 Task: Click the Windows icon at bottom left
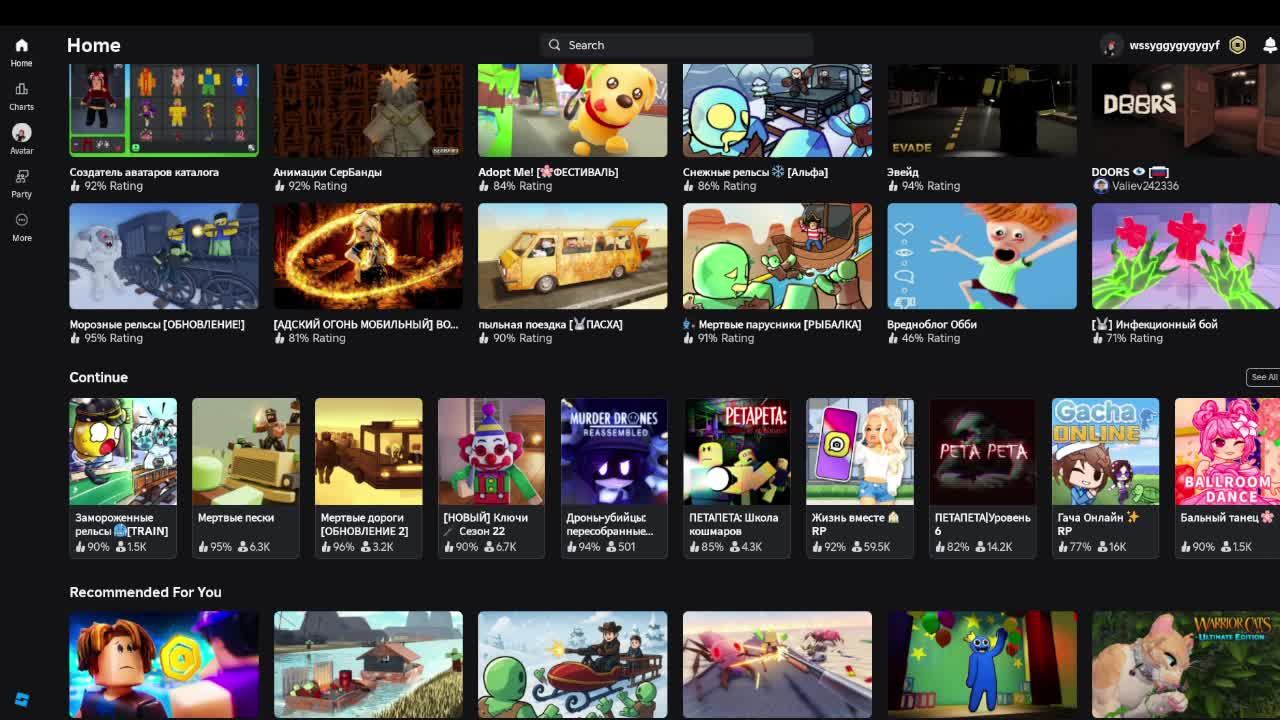tap(21, 700)
